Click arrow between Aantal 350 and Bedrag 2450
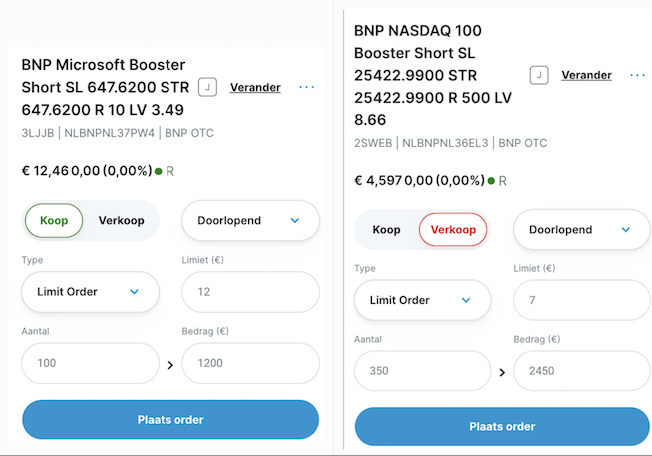This screenshot has height=456, width=652. click(x=502, y=372)
